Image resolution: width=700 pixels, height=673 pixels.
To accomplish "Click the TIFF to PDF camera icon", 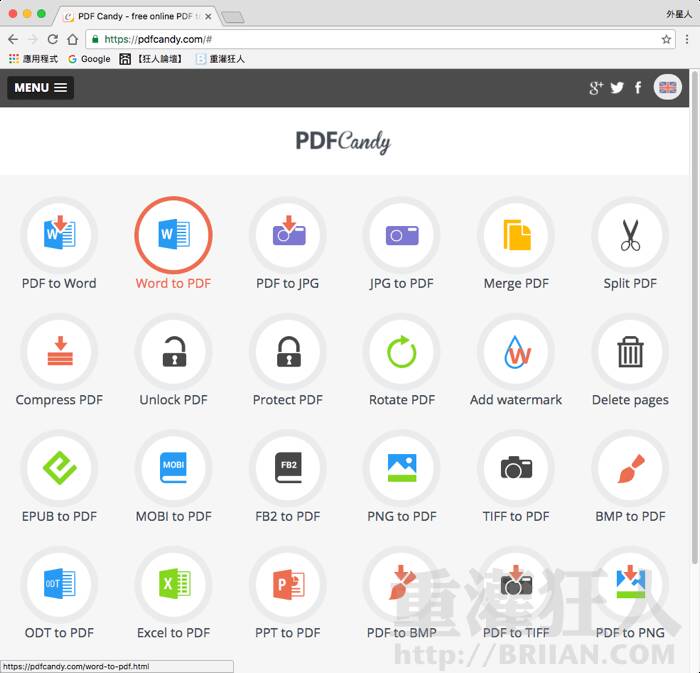I will [516, 468].
